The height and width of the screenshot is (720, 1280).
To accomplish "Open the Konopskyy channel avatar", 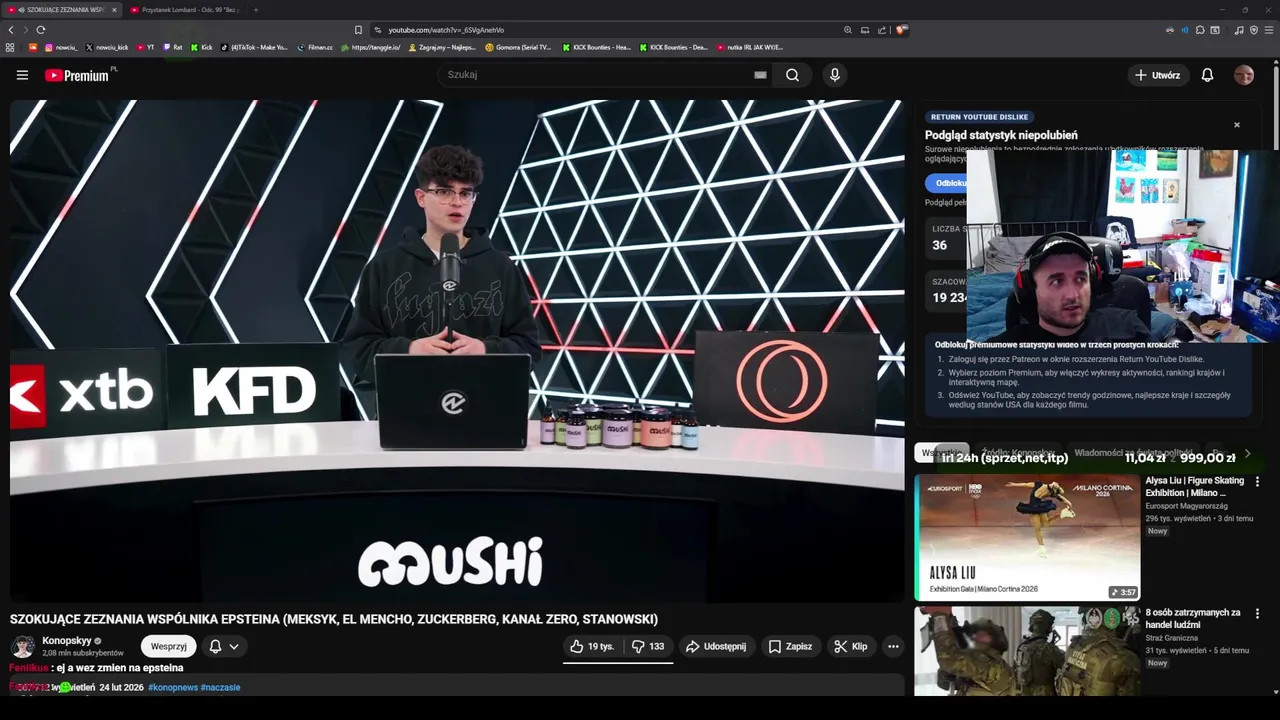I will (23, 646).
